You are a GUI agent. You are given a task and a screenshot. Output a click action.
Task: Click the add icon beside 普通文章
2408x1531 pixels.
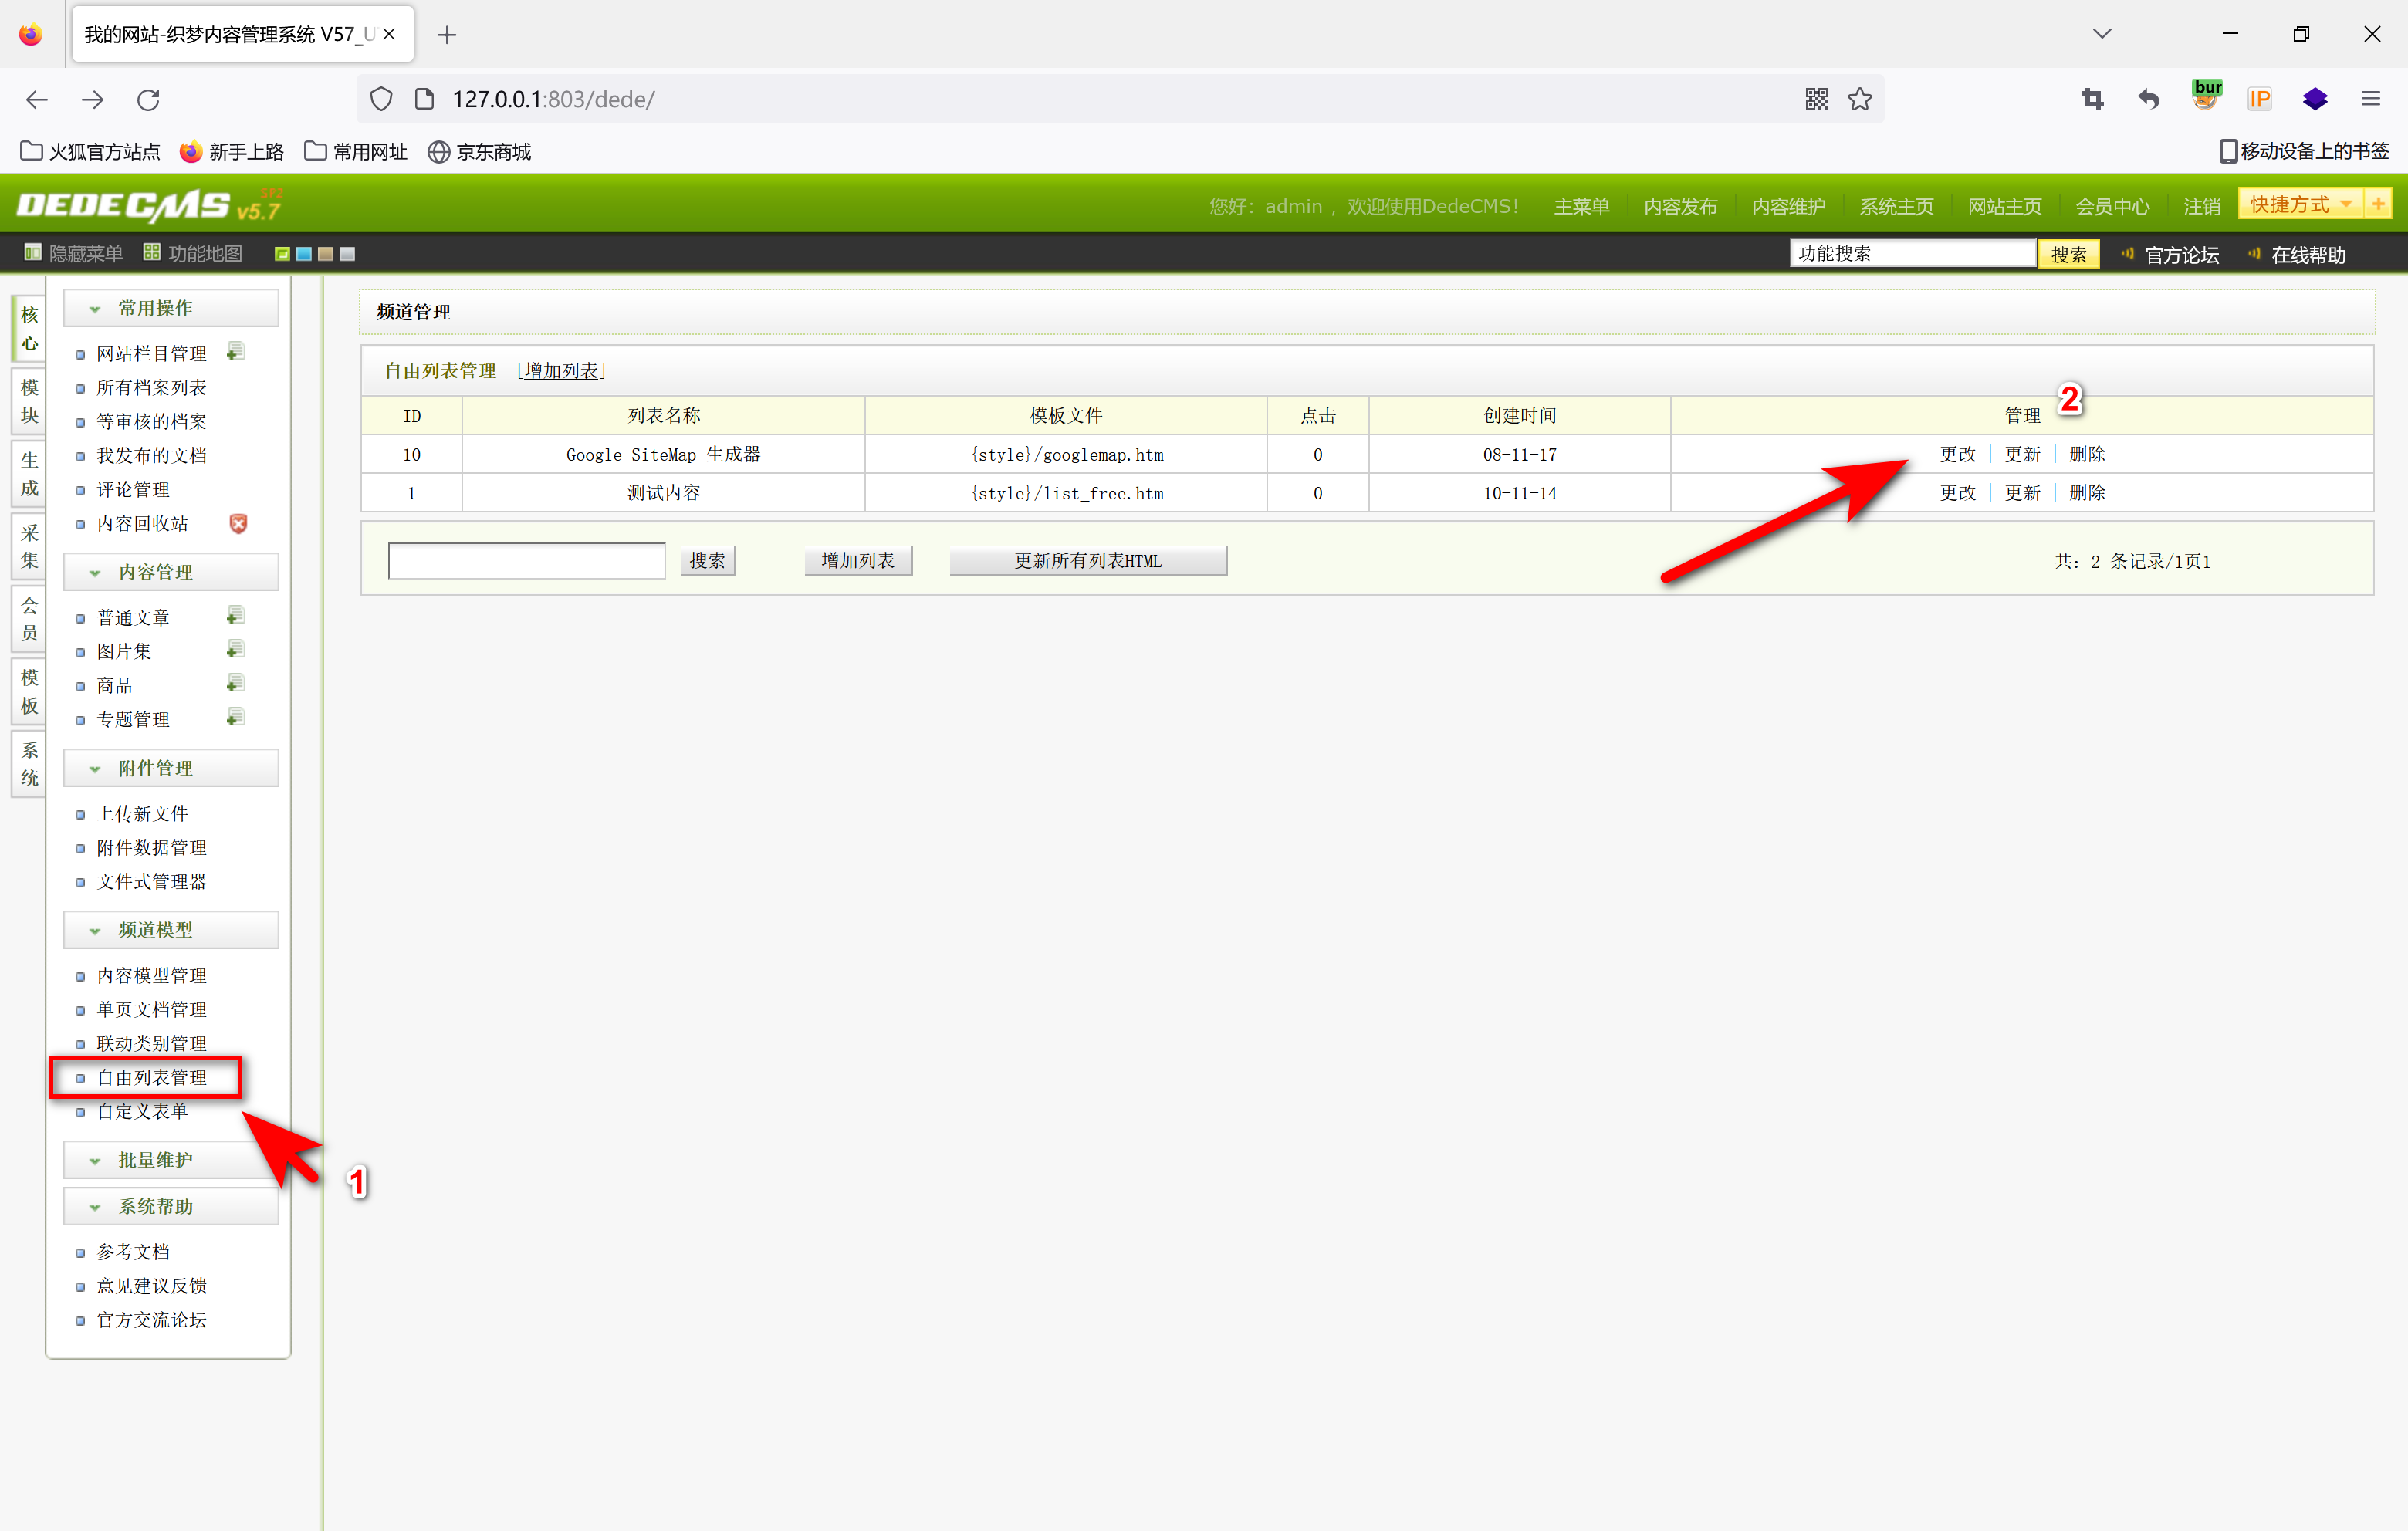point(236,616)
